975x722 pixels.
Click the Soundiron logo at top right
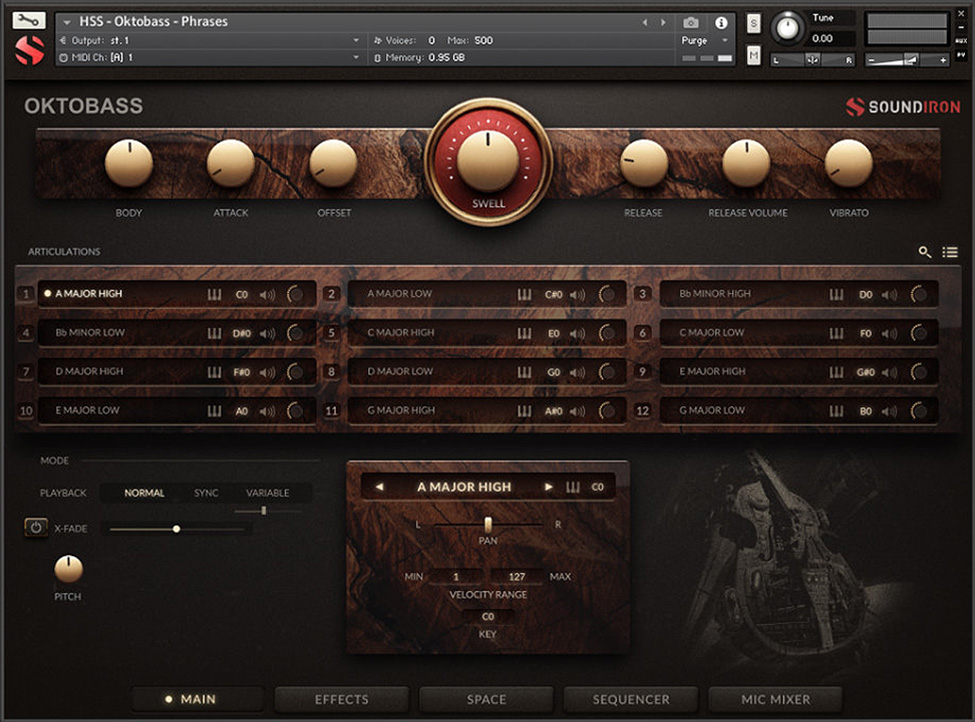(903, 107)
